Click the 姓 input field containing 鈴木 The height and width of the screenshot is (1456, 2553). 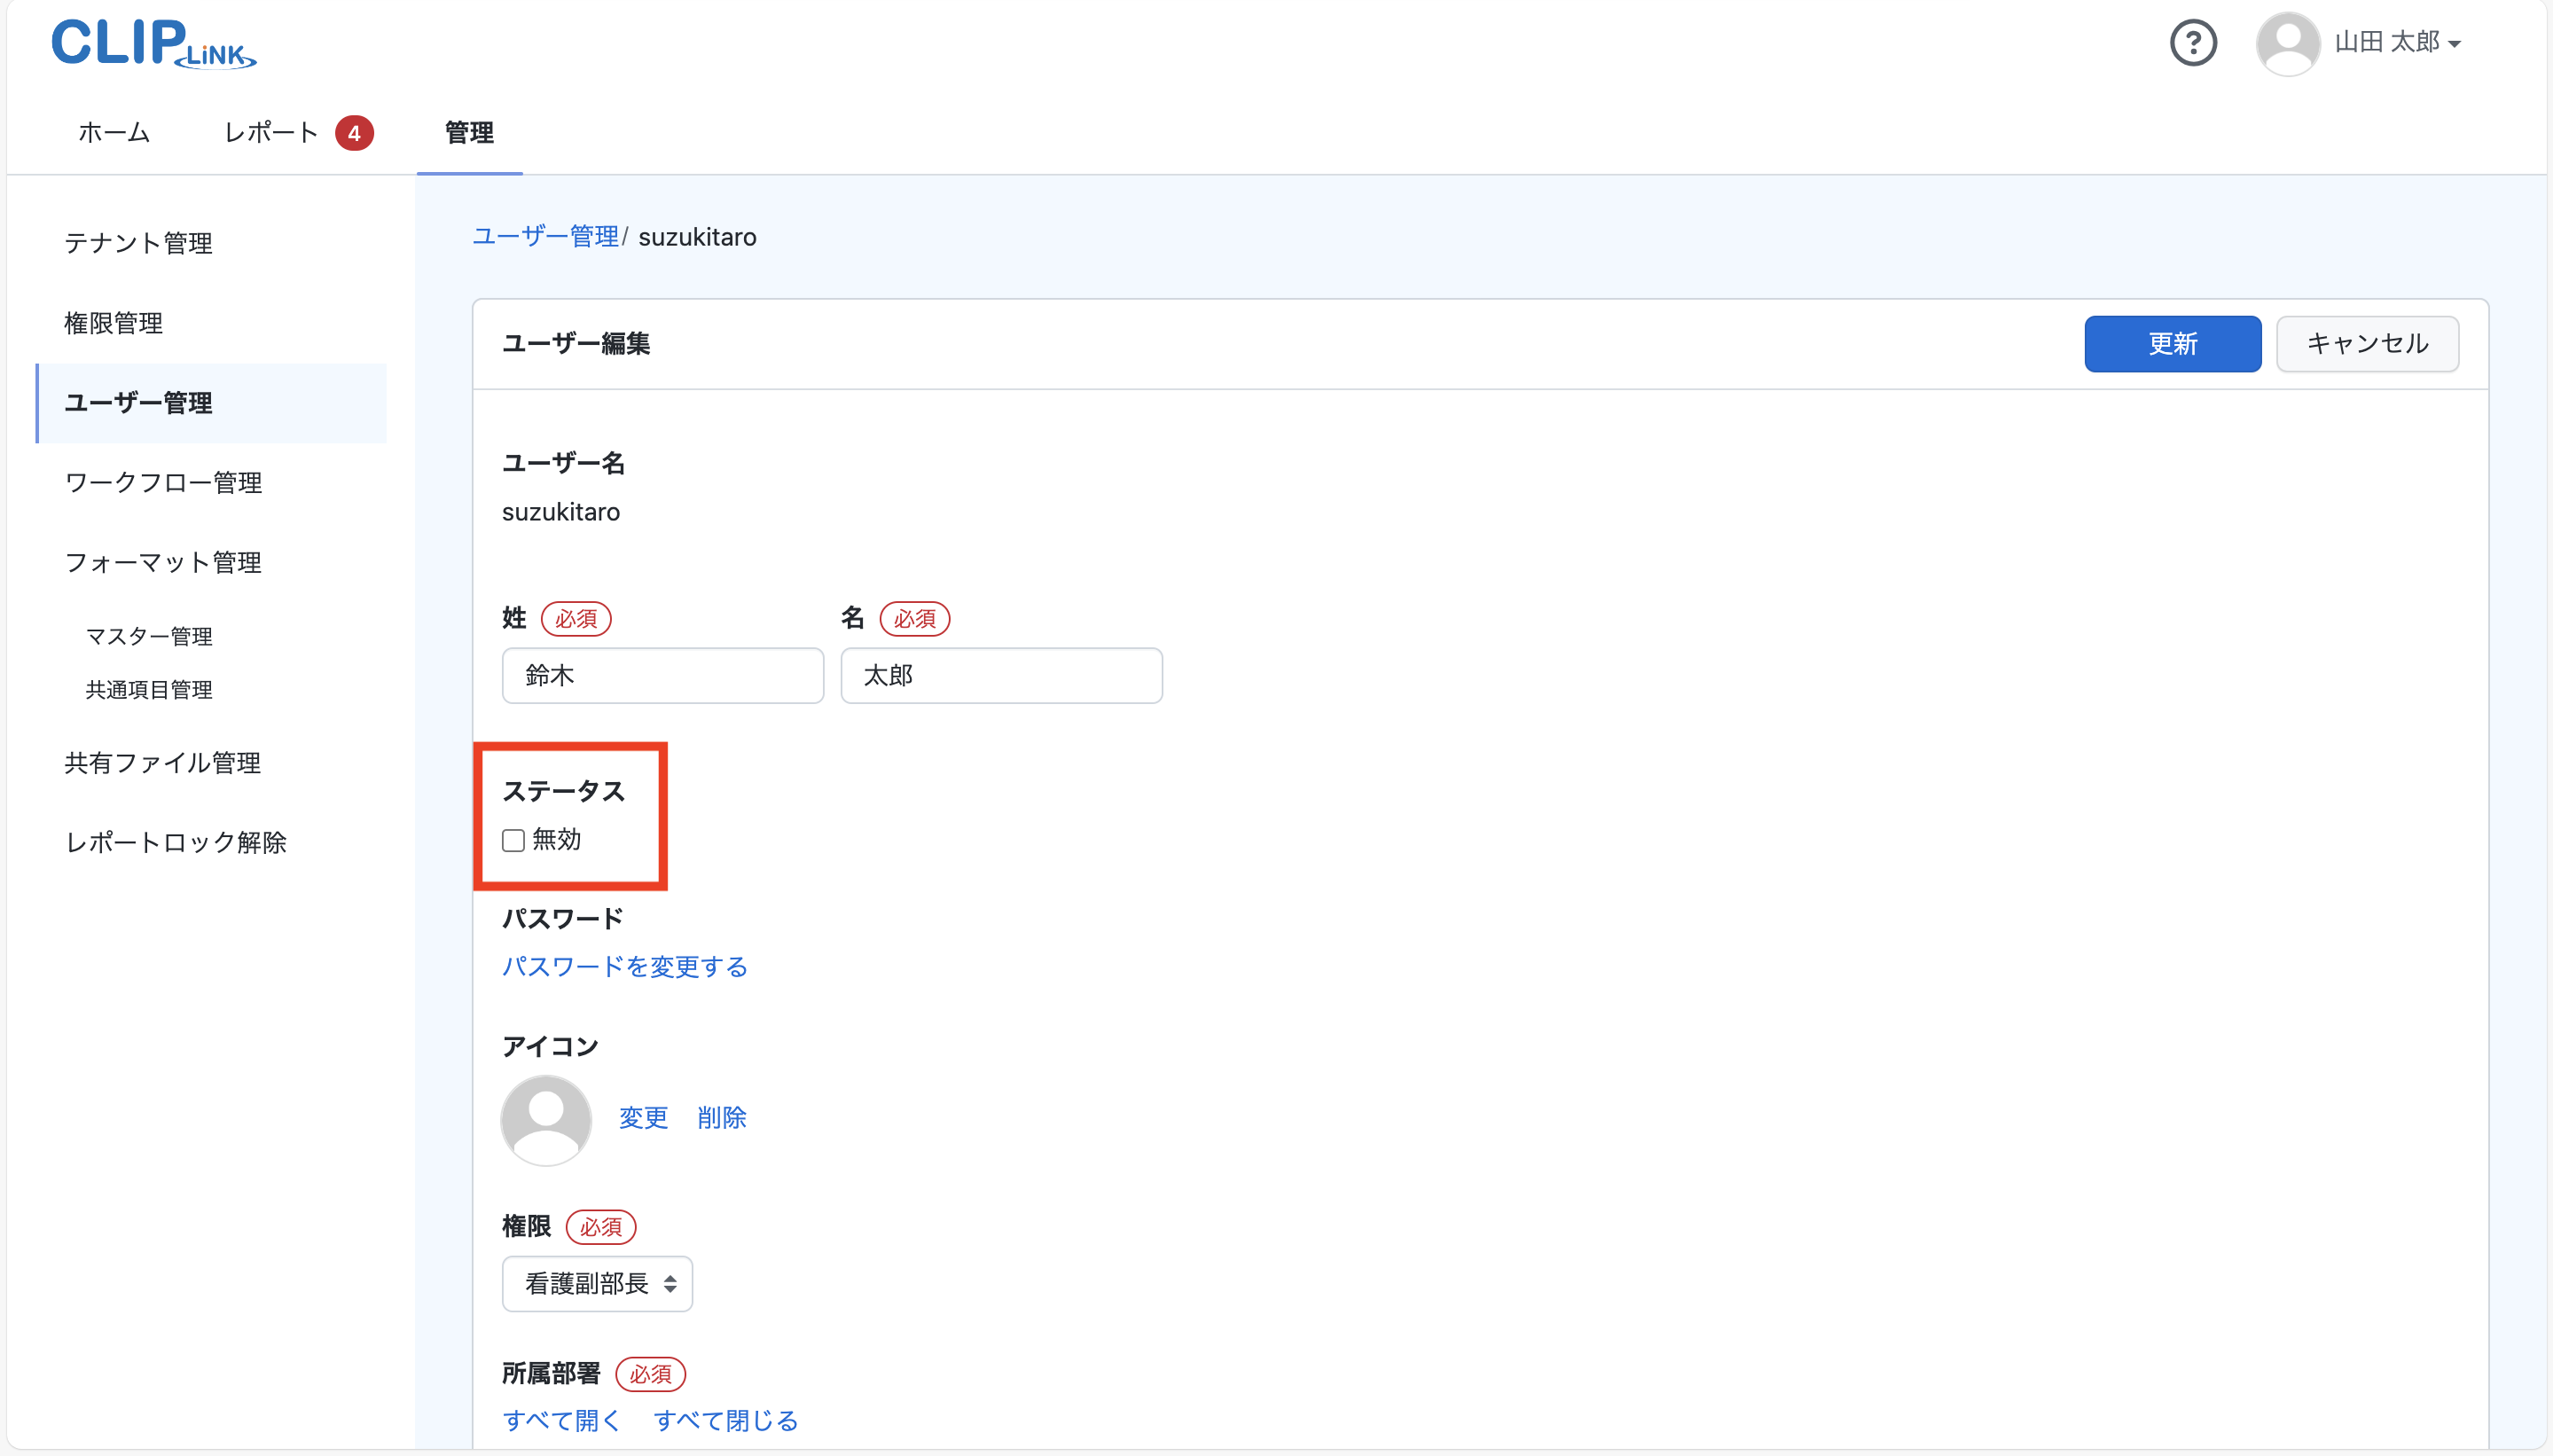pyautogui.click(x=662, y=675)
